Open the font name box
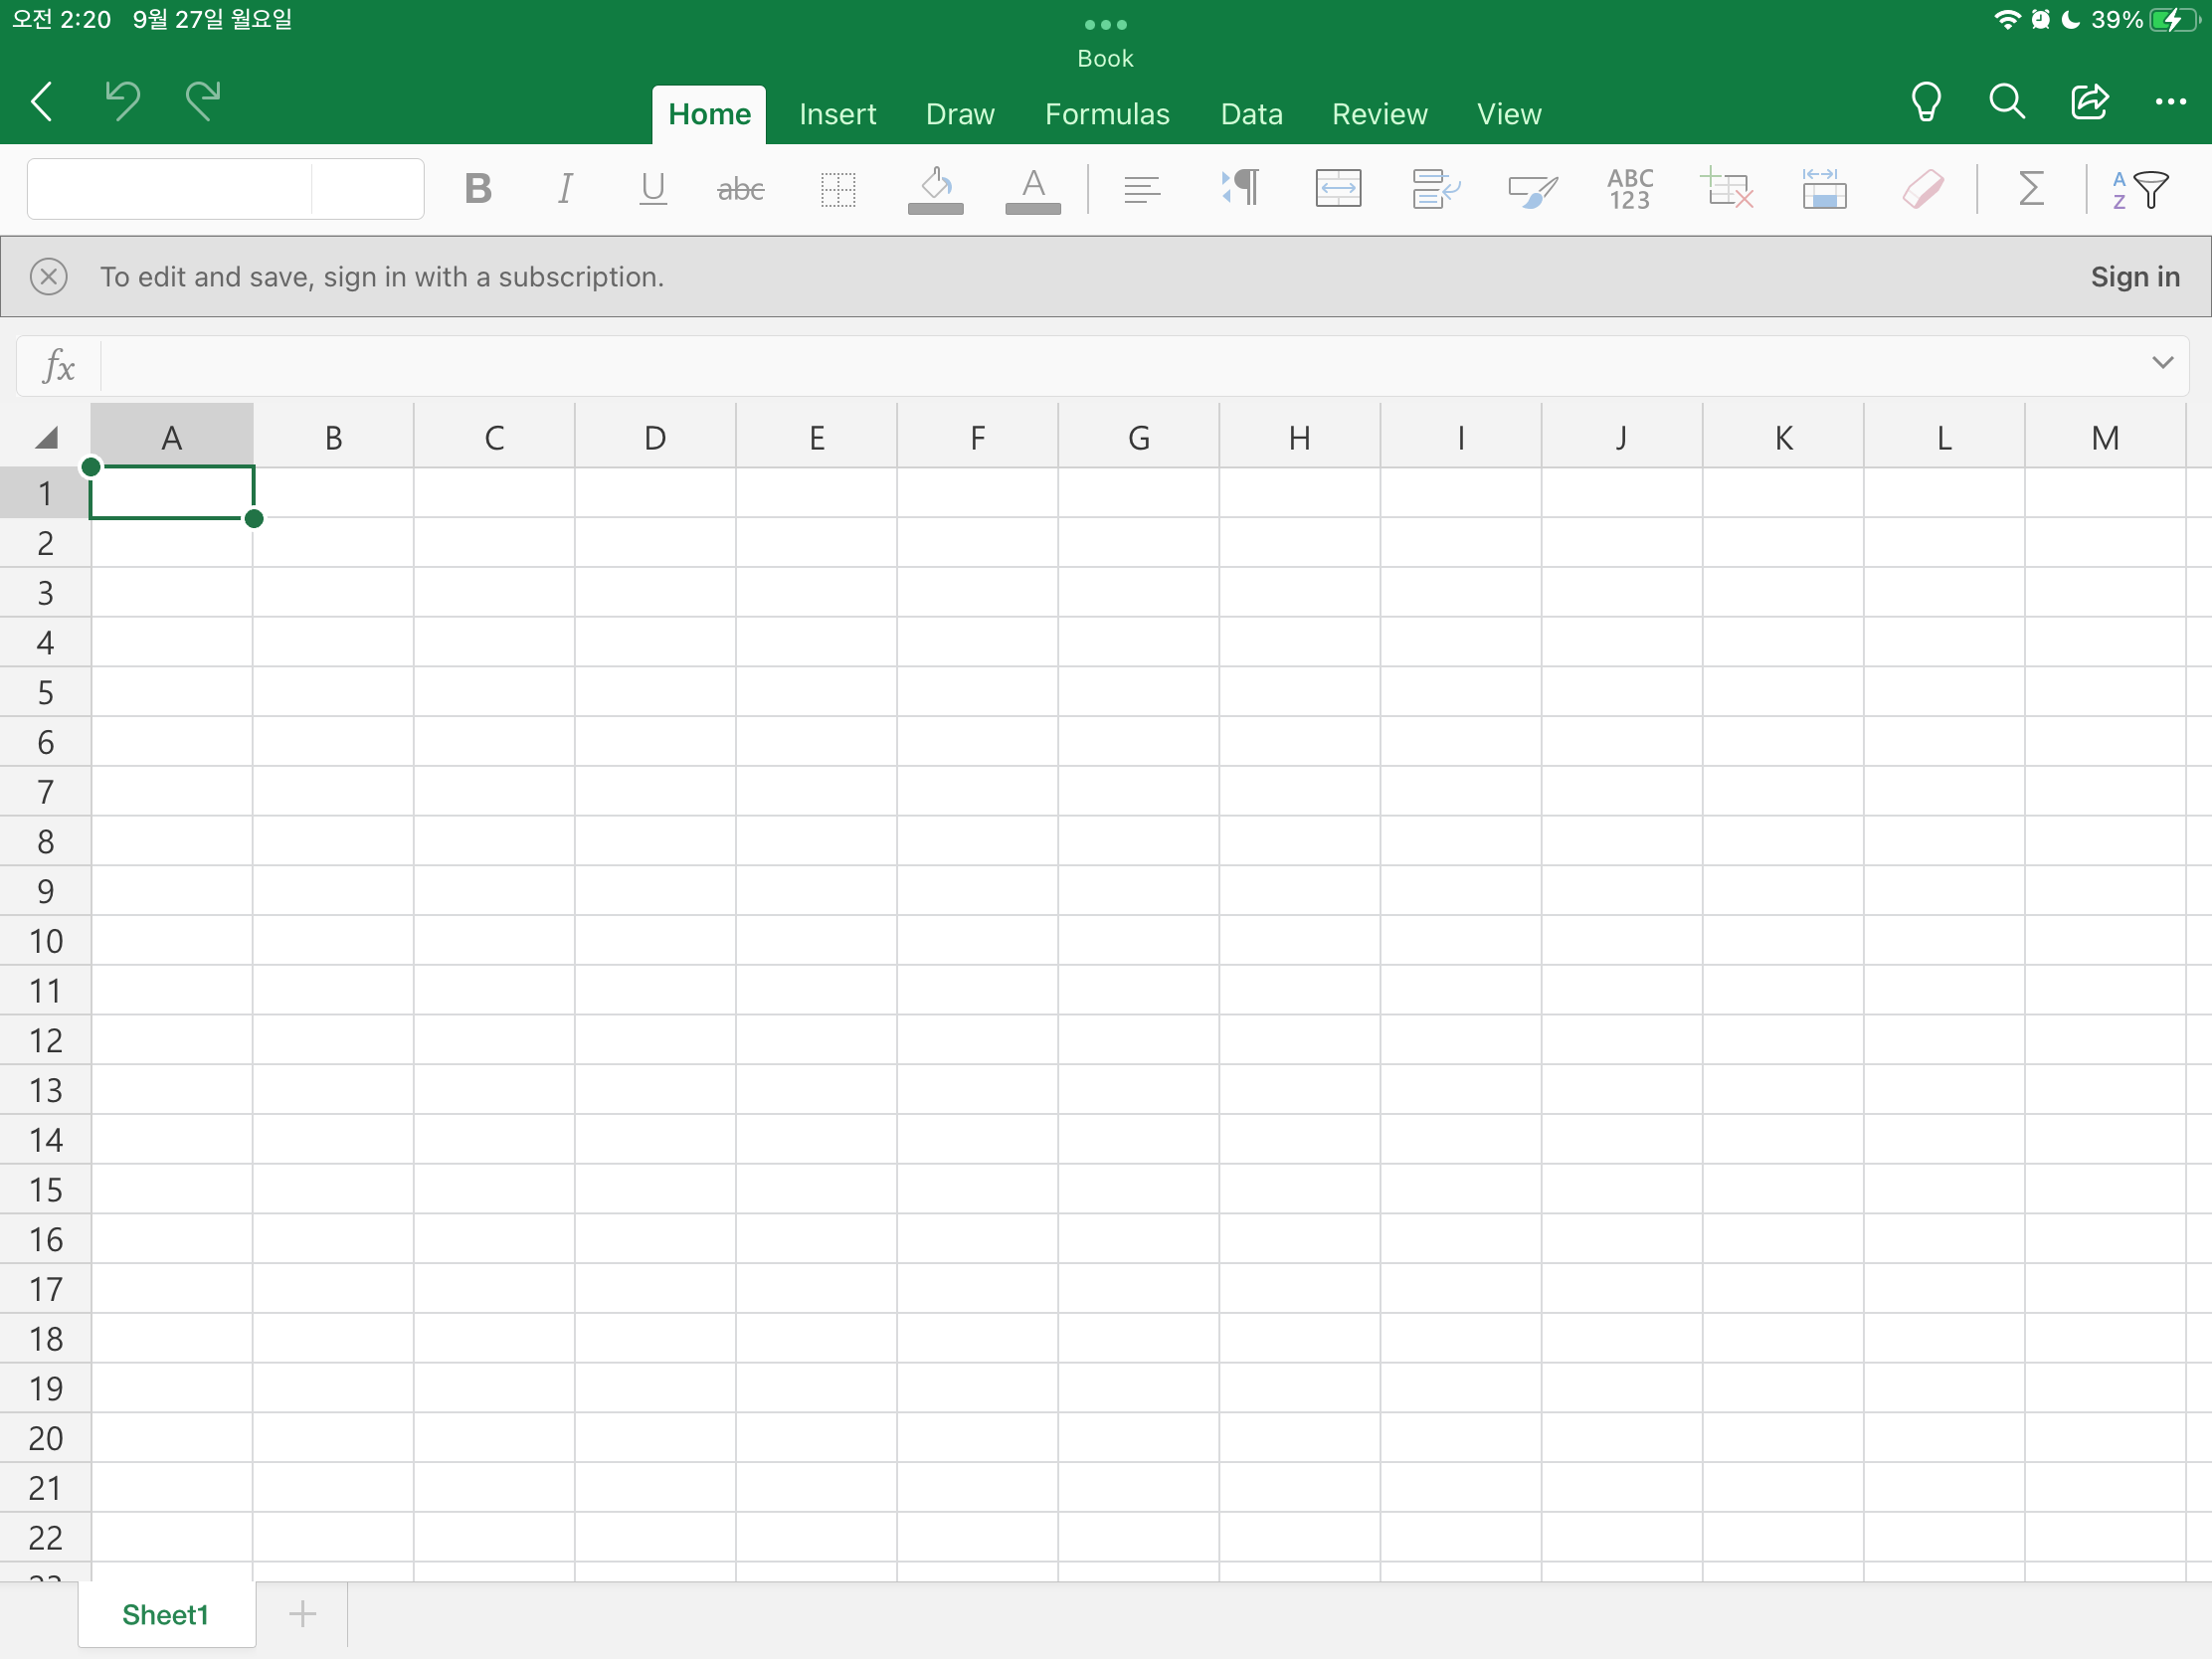Image resolution: width=2212 pixels, height=1659 pixels. click(x=170, y=188)
